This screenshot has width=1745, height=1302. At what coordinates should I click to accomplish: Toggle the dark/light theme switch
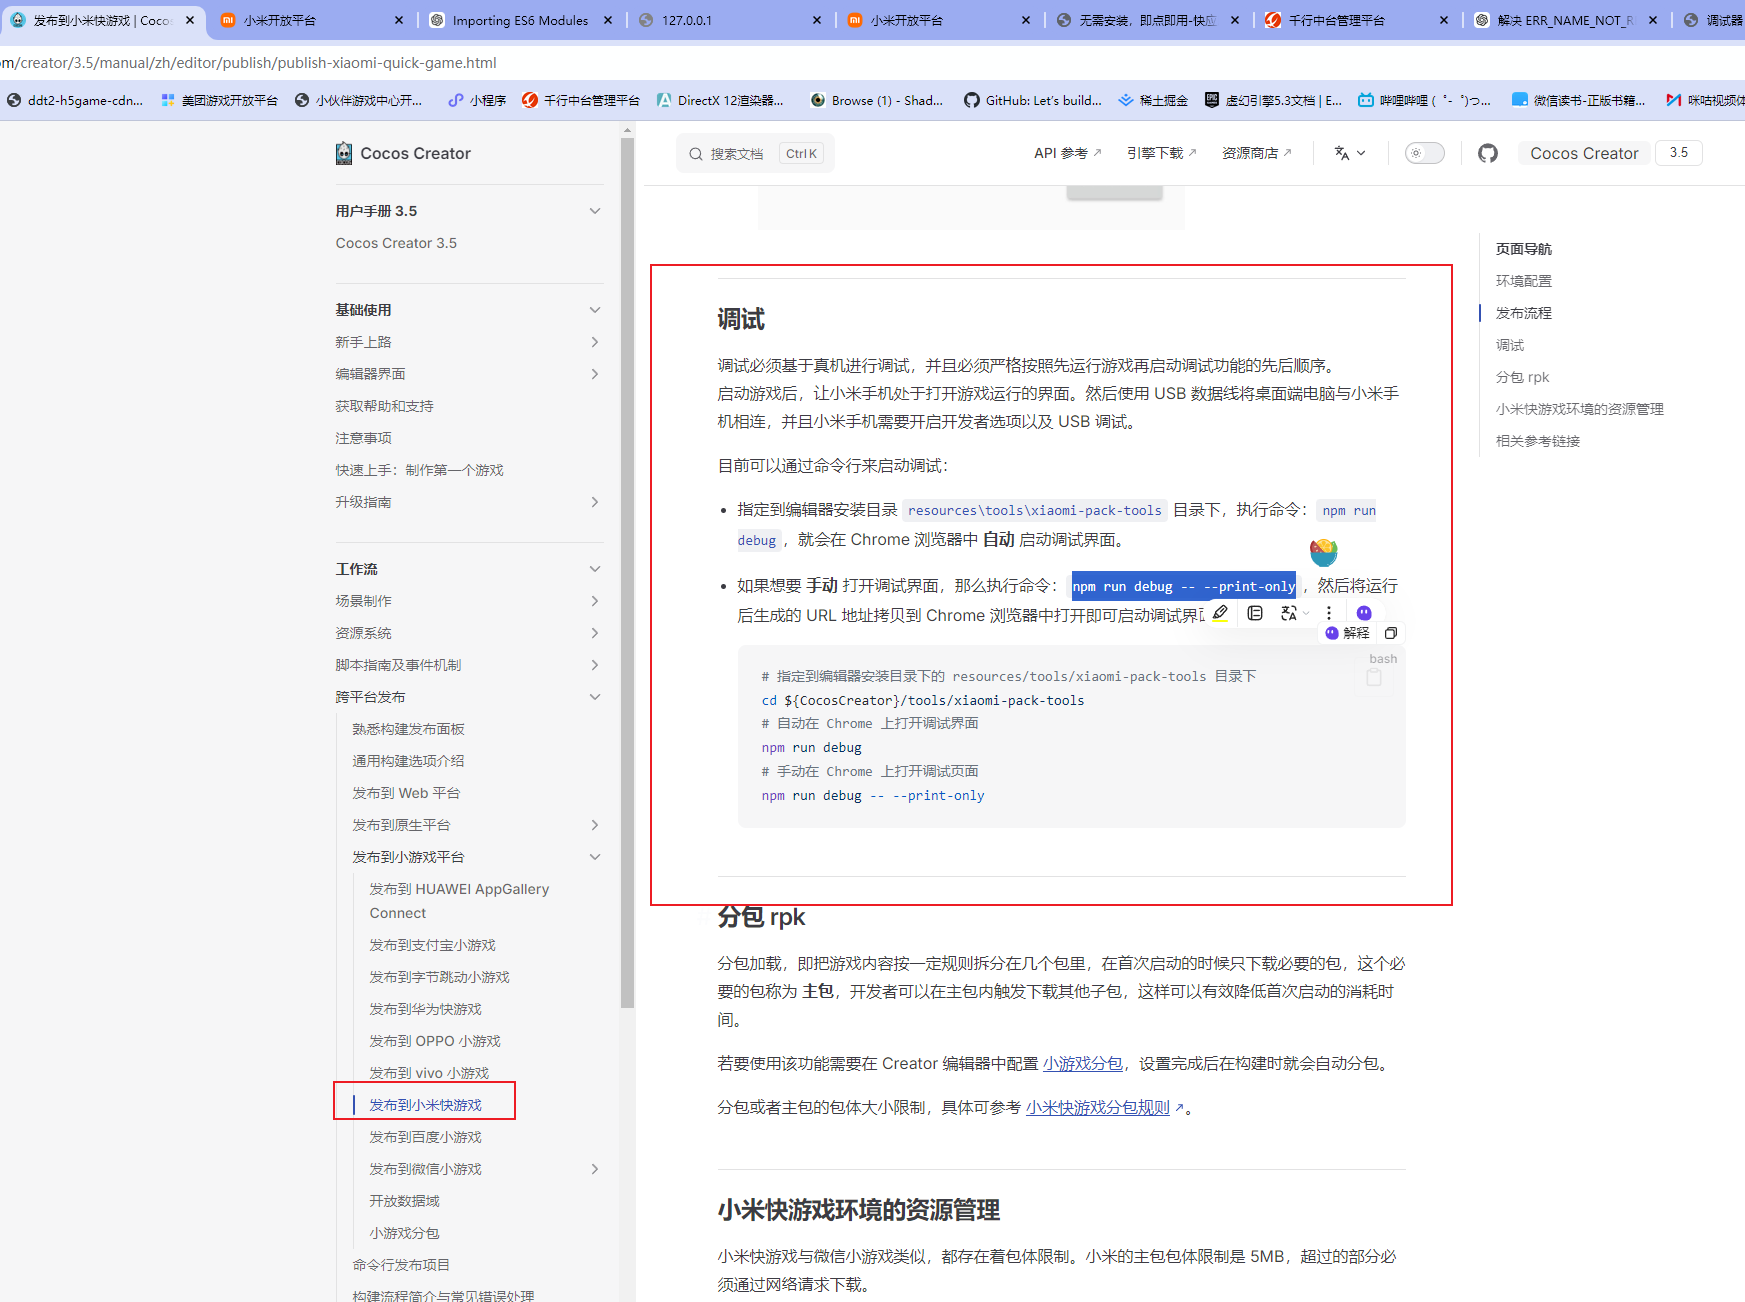[x=1424, y=153]
